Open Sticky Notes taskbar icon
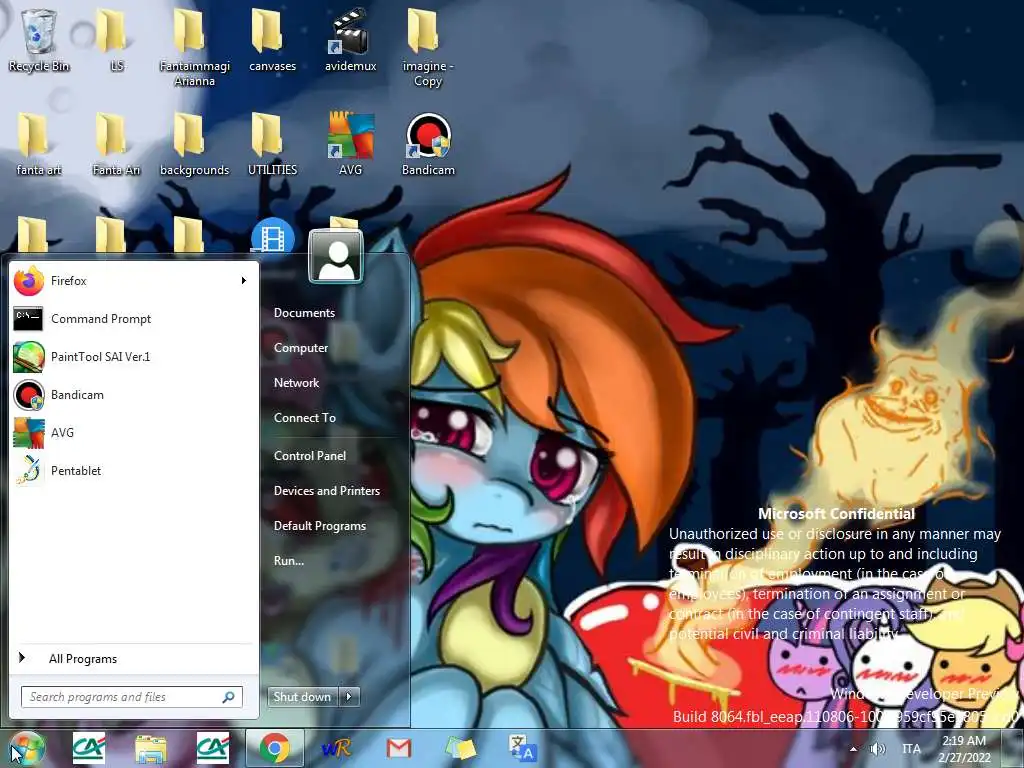The height and width of the screenshot is (768, 1024). [460, 748]
